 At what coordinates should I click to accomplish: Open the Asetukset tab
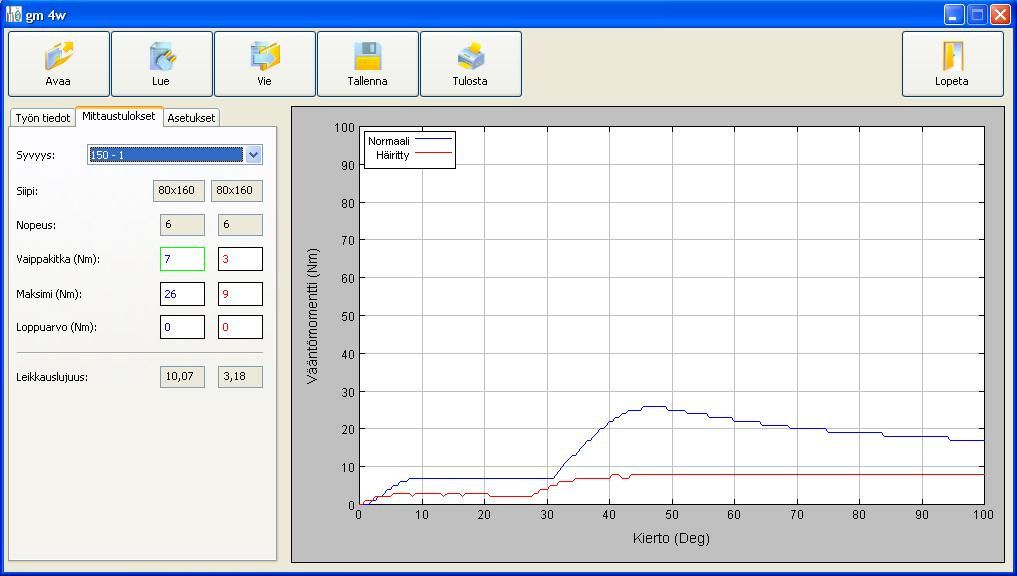point(191,118)
